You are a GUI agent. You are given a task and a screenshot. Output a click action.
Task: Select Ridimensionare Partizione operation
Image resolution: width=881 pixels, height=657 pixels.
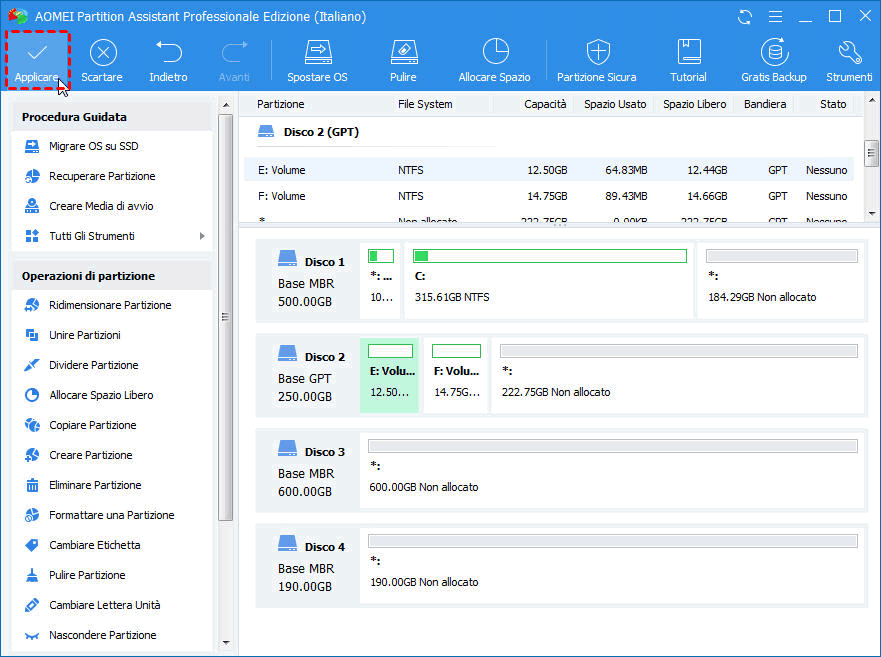pyautogui.click(x=110, y=305)
